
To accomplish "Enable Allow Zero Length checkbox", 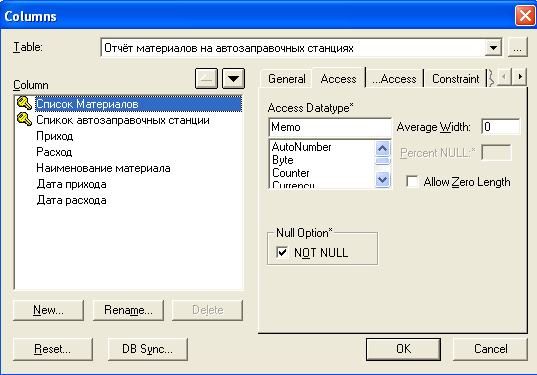I will tap(412, 182).
